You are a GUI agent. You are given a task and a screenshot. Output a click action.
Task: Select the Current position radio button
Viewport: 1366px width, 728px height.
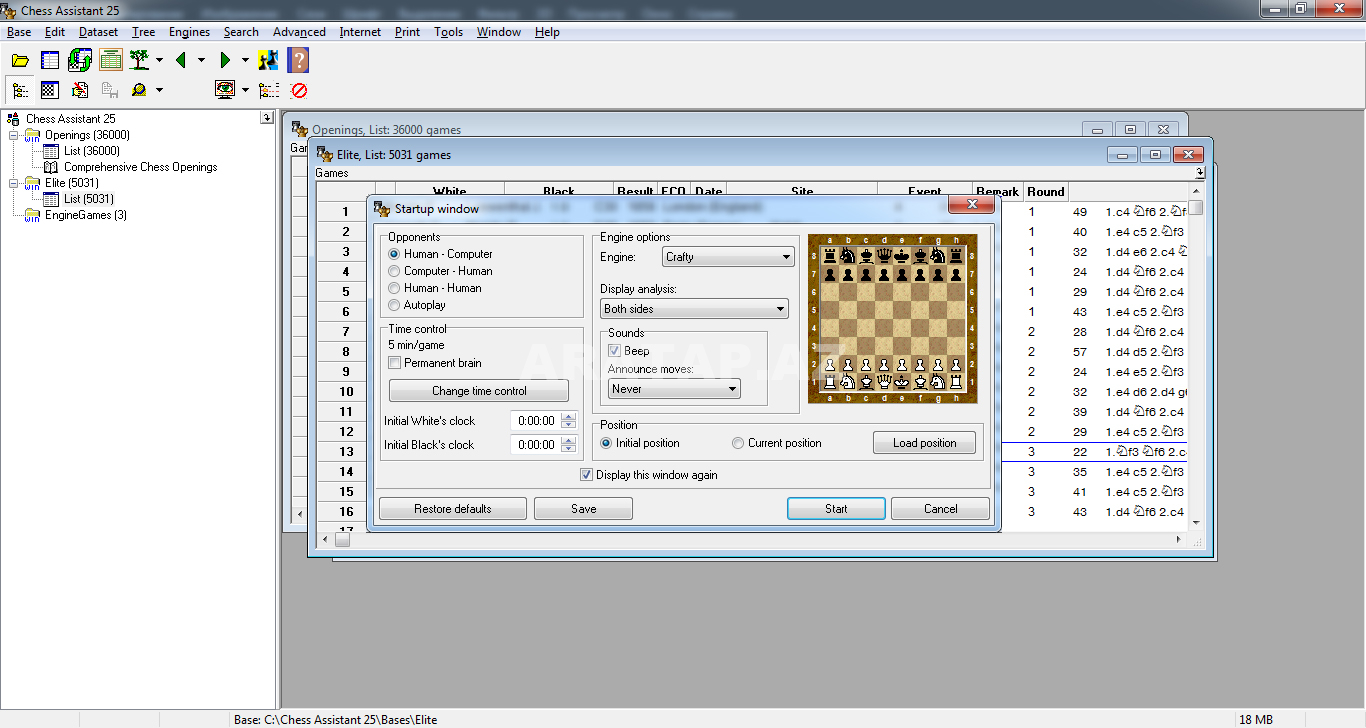point(777,443)
